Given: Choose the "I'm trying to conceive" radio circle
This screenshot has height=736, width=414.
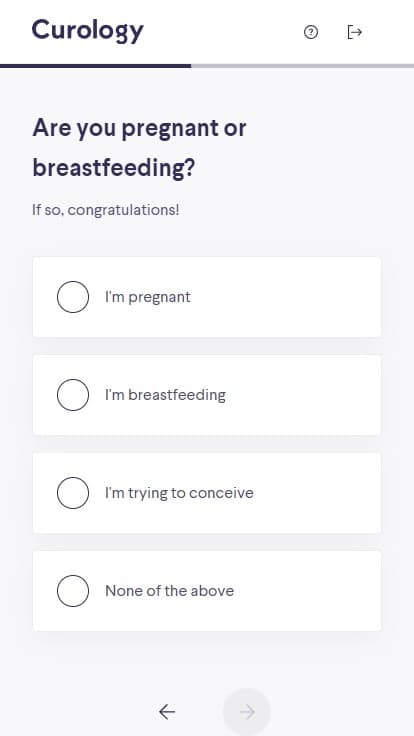Looking at the screenshot, I should pyautogui.click(x=73, y=493).
